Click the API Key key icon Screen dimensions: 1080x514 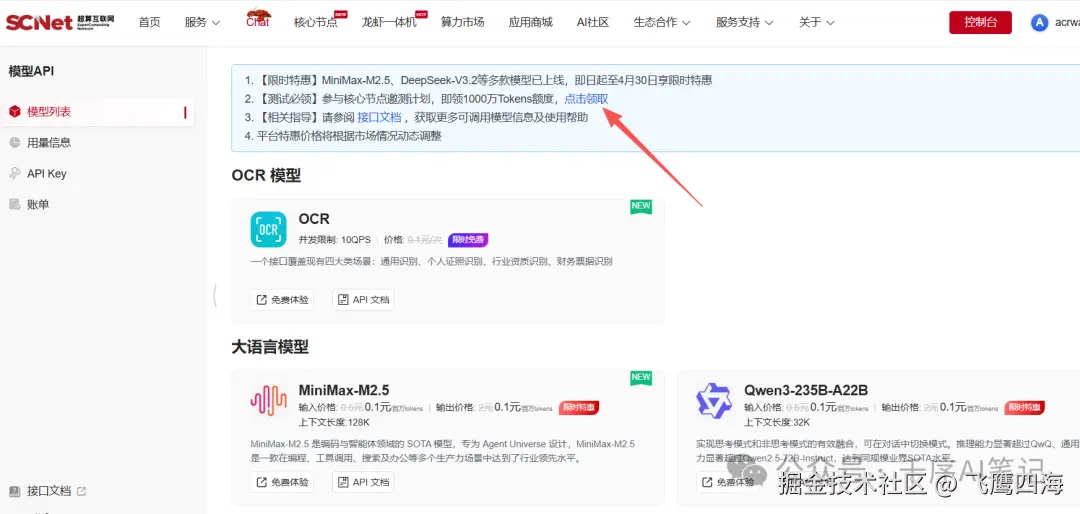click(14, 174)
